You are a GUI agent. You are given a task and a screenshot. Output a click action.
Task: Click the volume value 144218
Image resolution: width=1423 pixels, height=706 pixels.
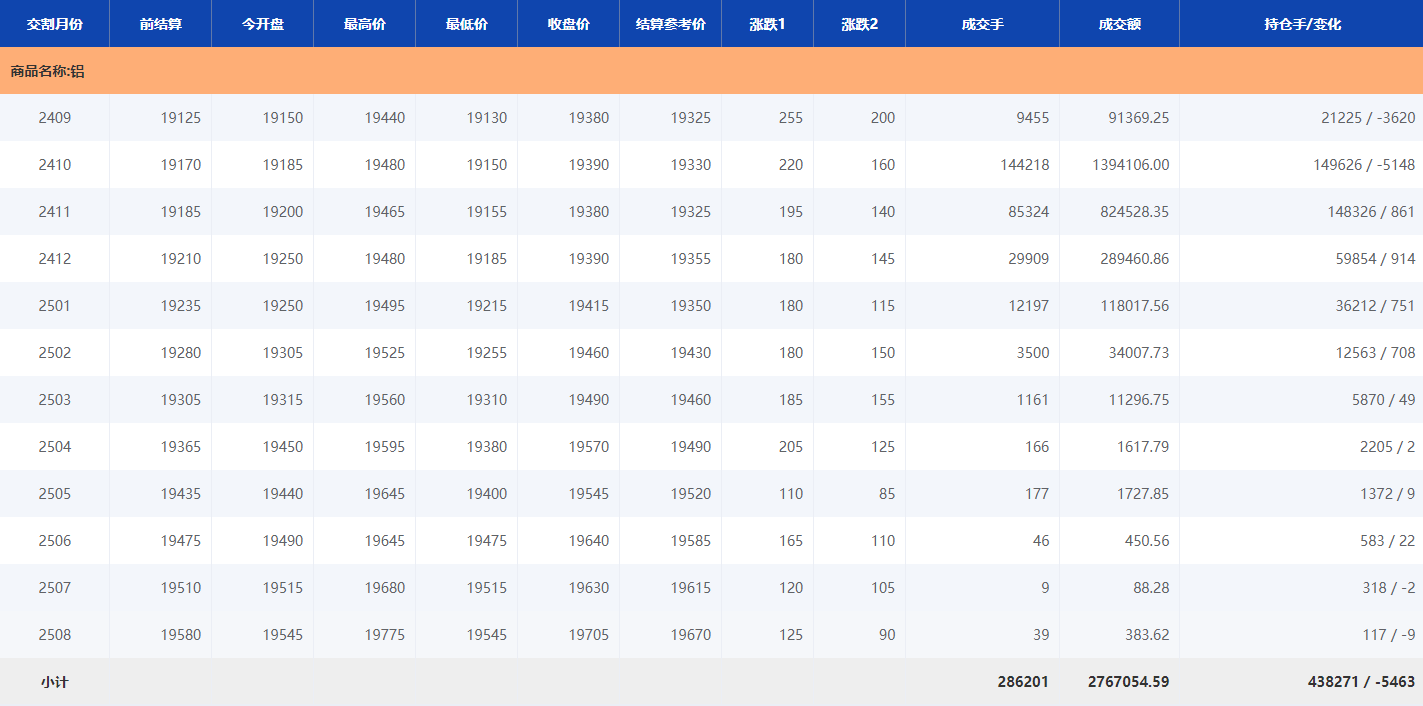click(1024, 165)
